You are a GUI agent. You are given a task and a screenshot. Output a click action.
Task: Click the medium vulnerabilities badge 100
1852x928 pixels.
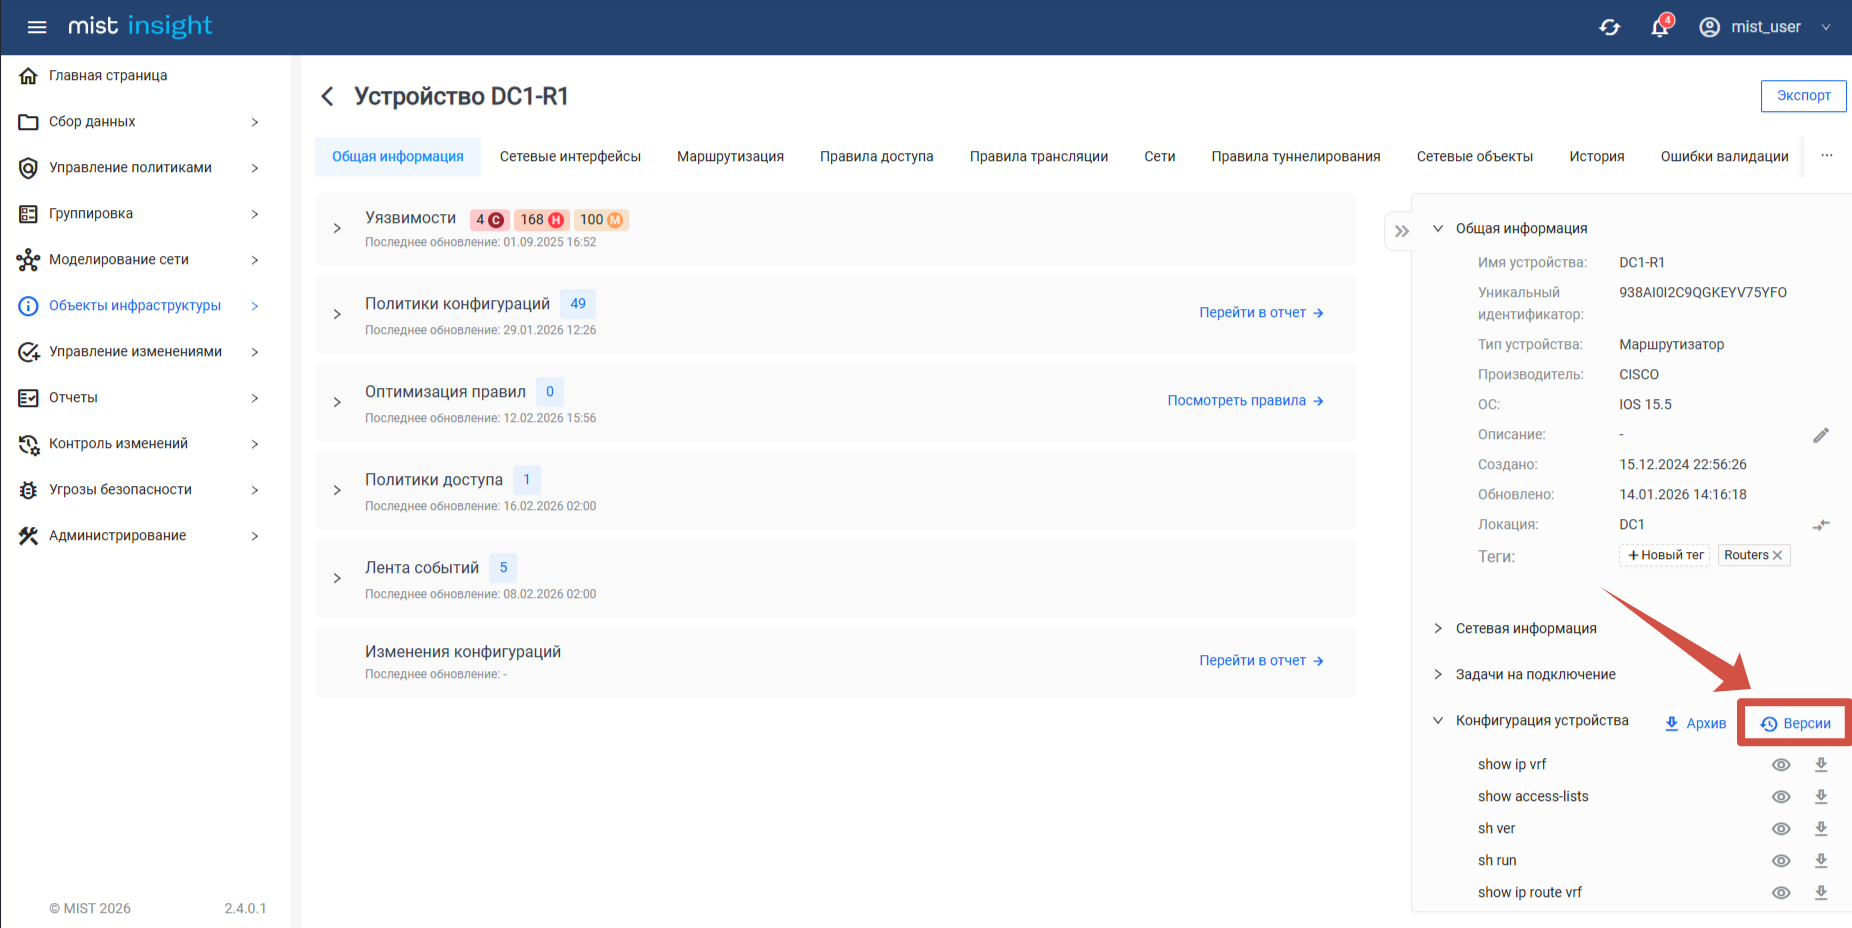601,220
